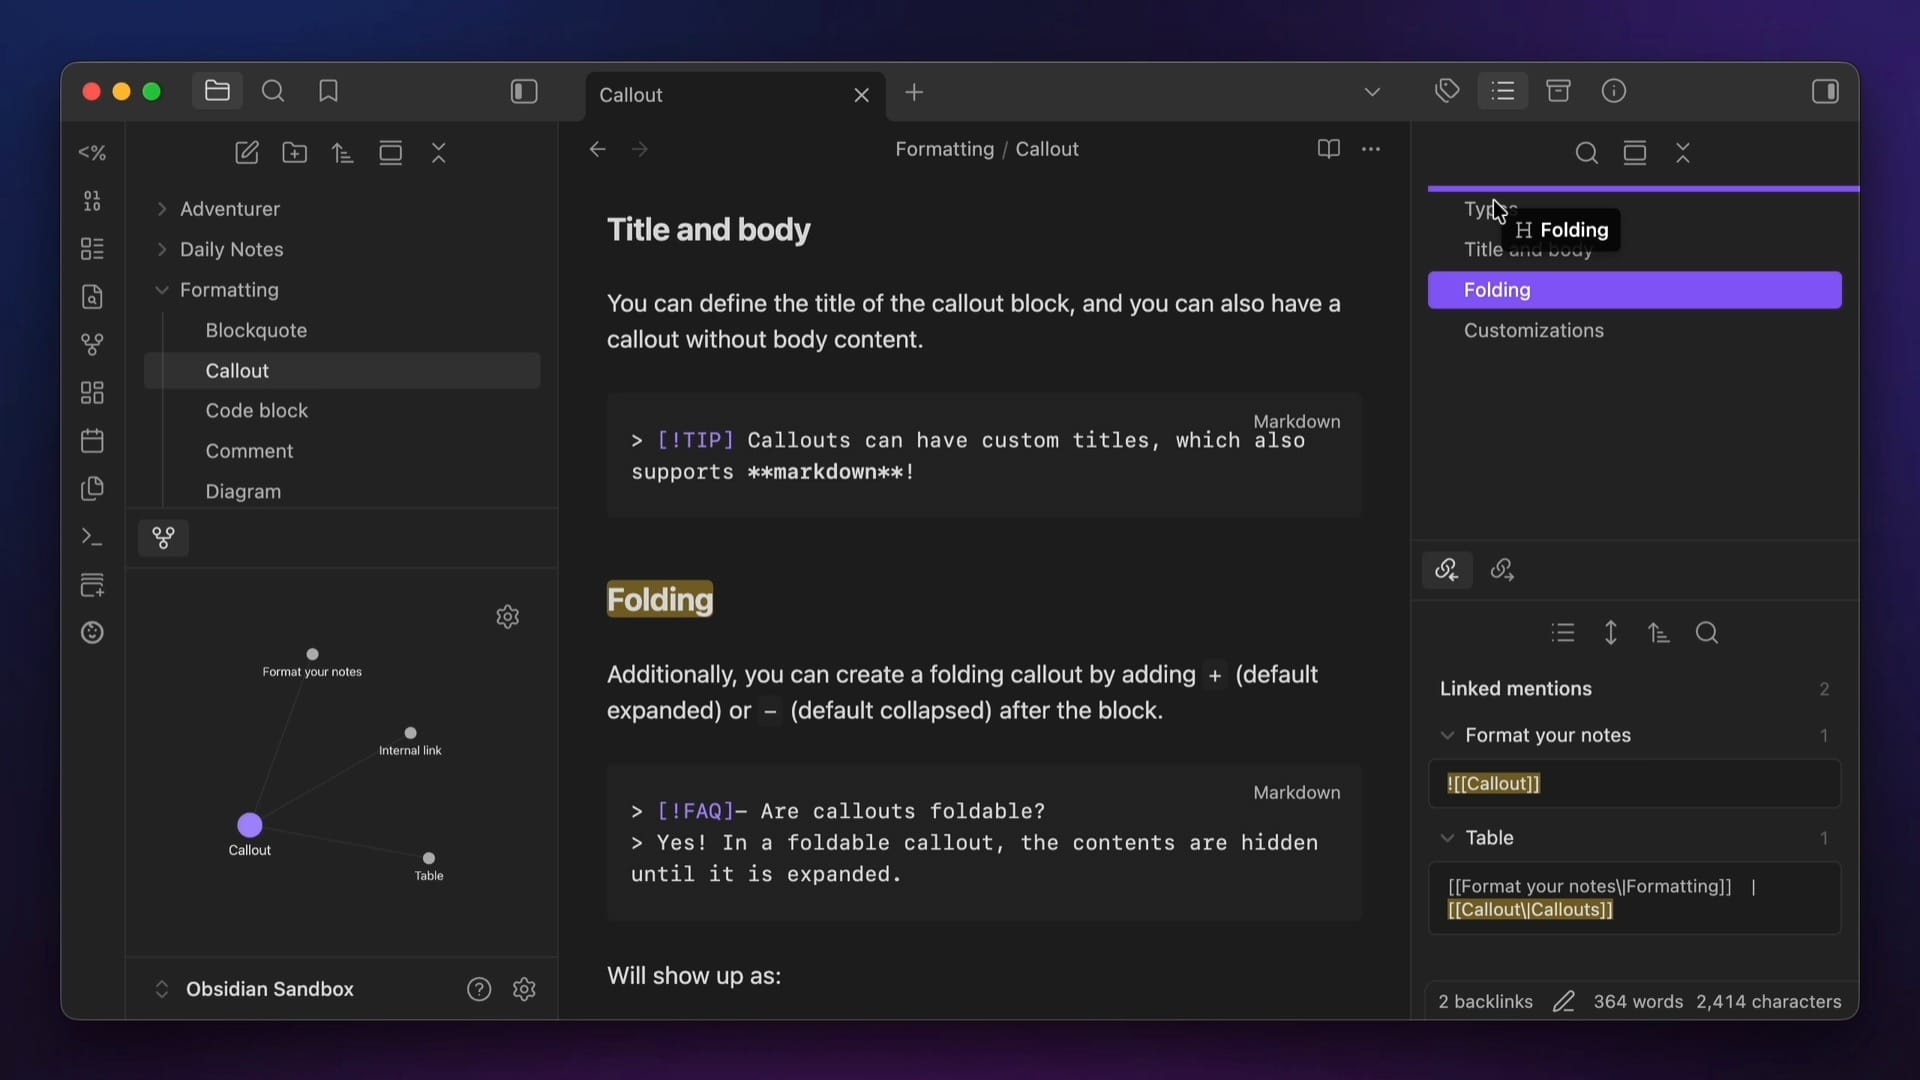Click the Obsidian Sandbox vault switcher
The height and width of the screenshot is (1080, 1920).
(x=269, y=989)
